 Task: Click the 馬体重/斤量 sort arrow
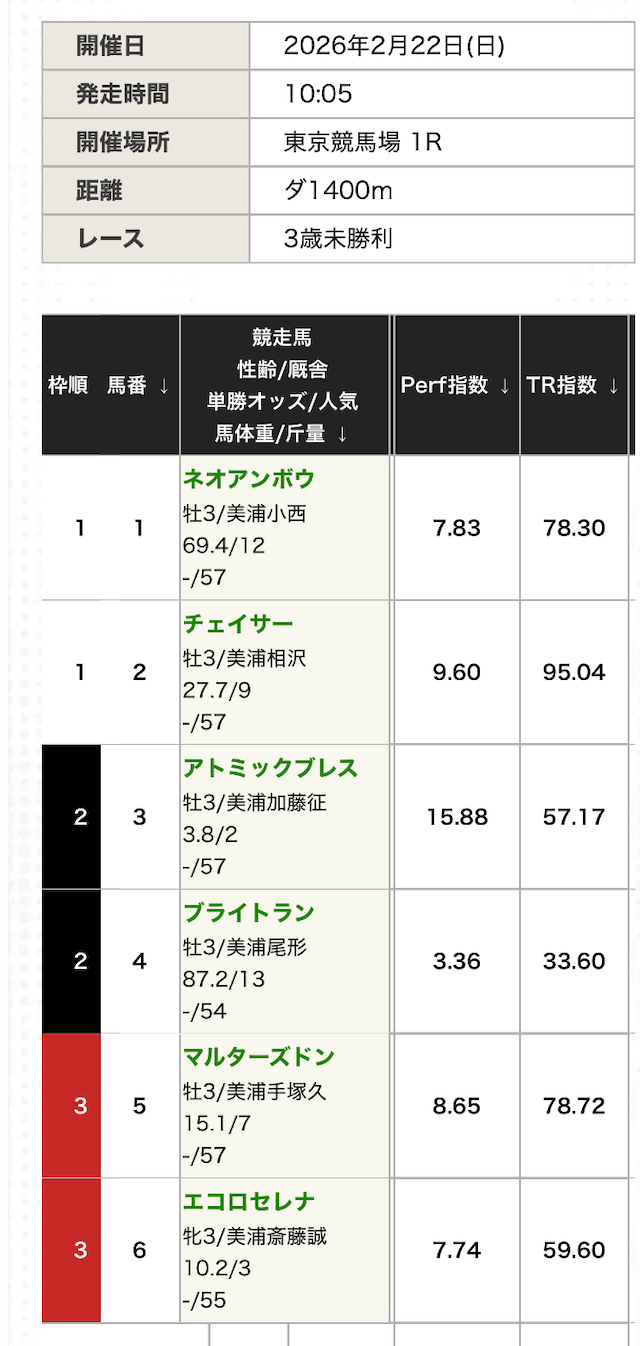tap(343, 434)
